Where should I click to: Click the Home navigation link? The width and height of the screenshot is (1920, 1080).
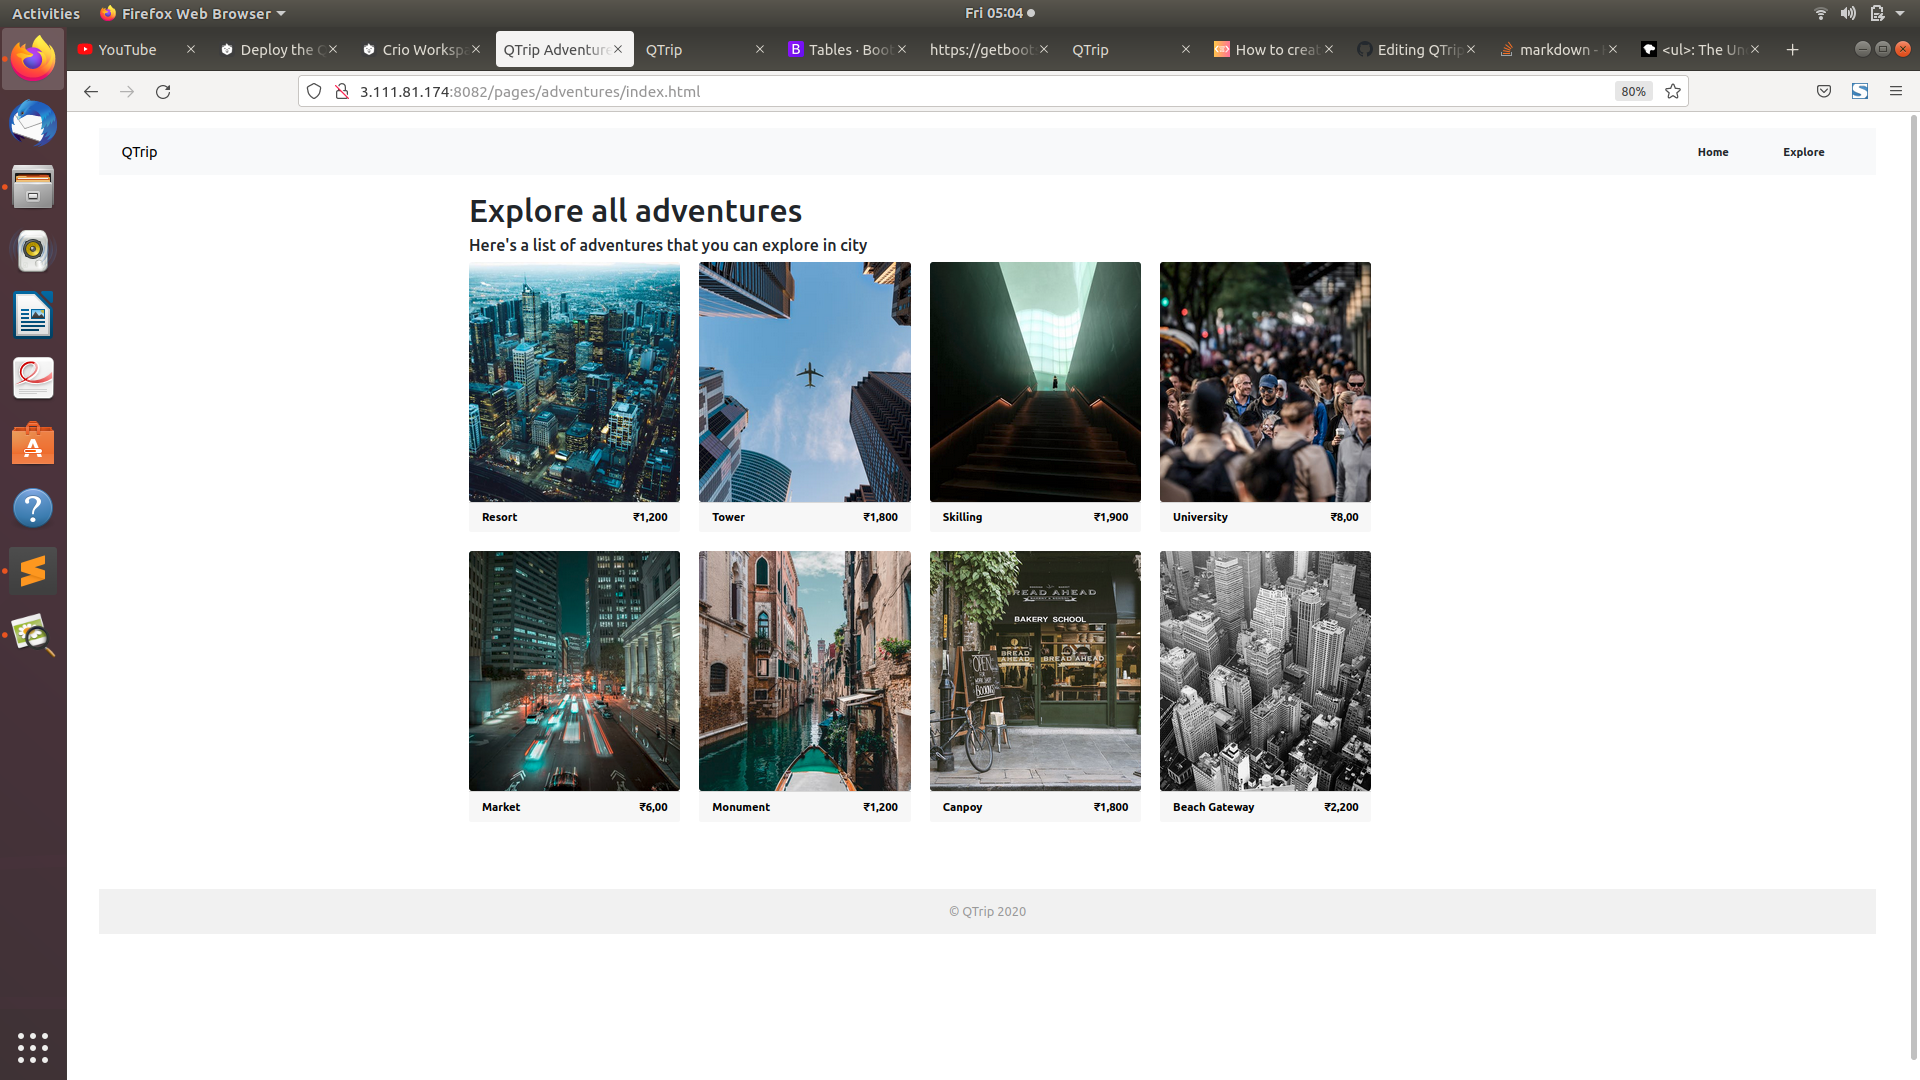point(1712,151)
